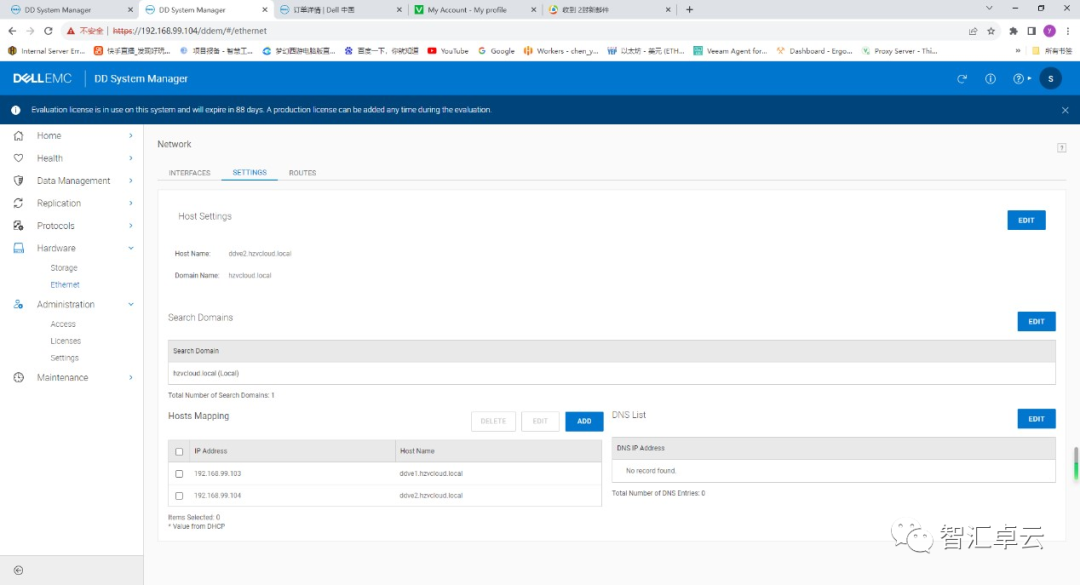The width and height of the screenshot is (1080, 585).
Task: Click the Home sidebar icon
Action: (19, 136)
